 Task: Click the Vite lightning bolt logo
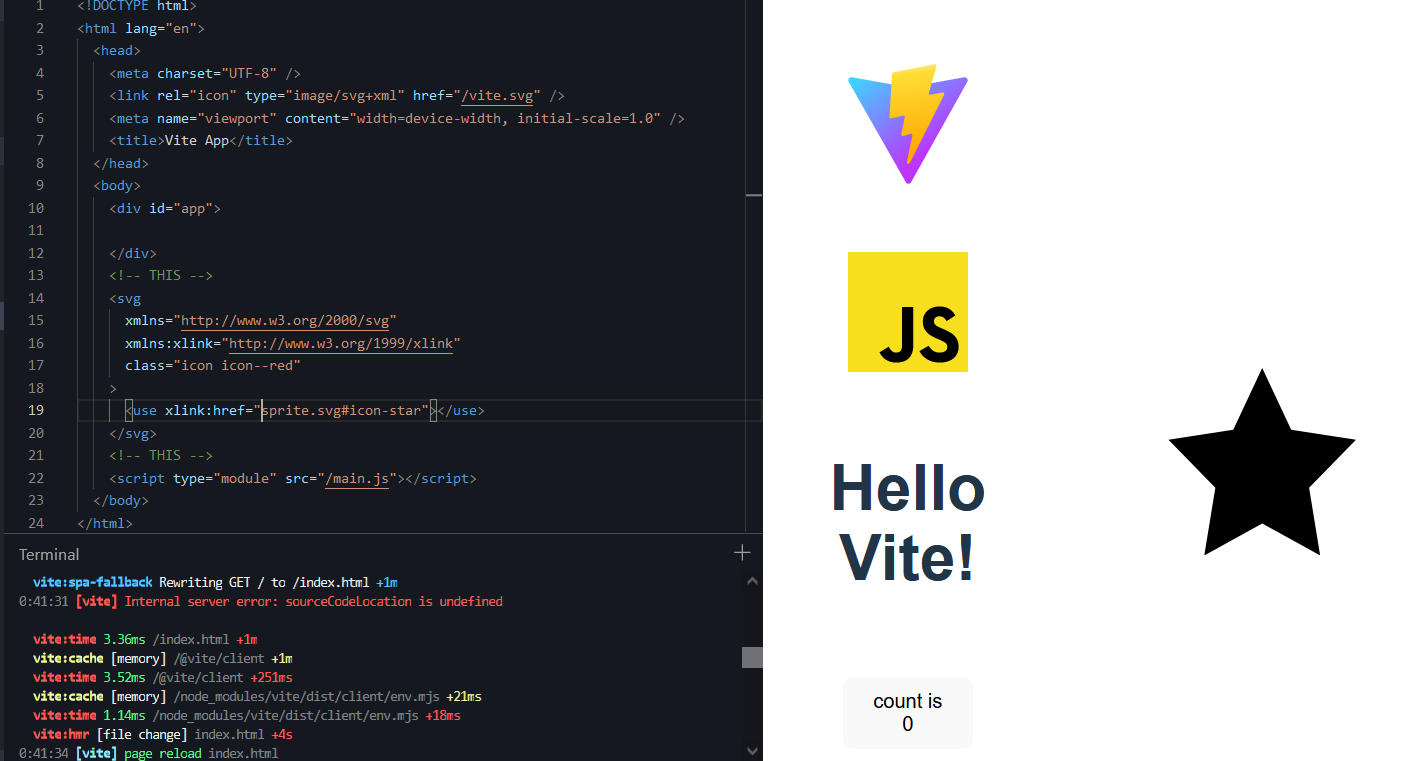click(907, 124)
